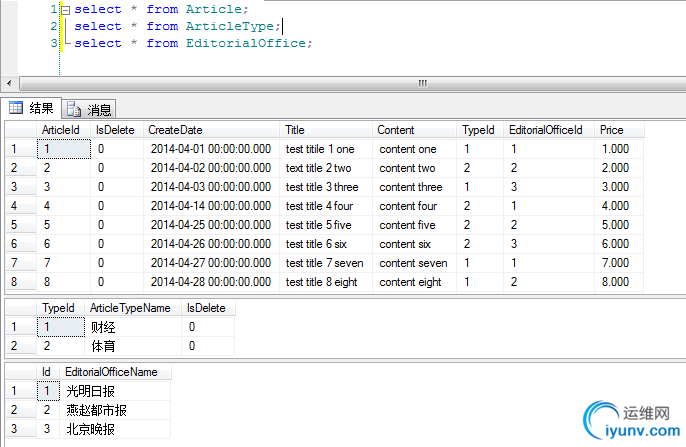Select price cell 1.000

(x=619, y=149)
